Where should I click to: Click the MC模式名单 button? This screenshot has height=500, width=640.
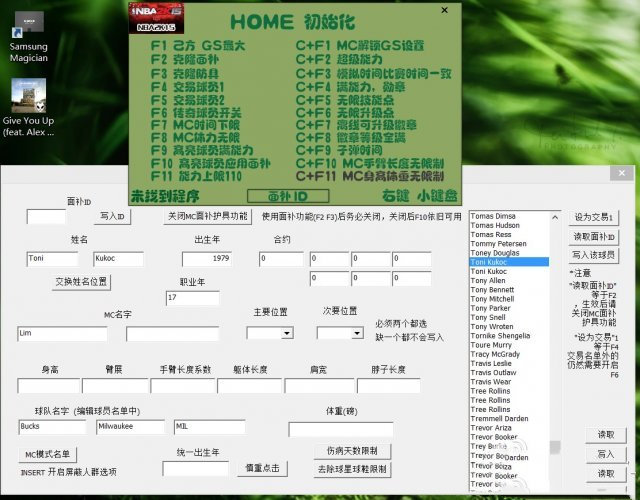point(48,453)
